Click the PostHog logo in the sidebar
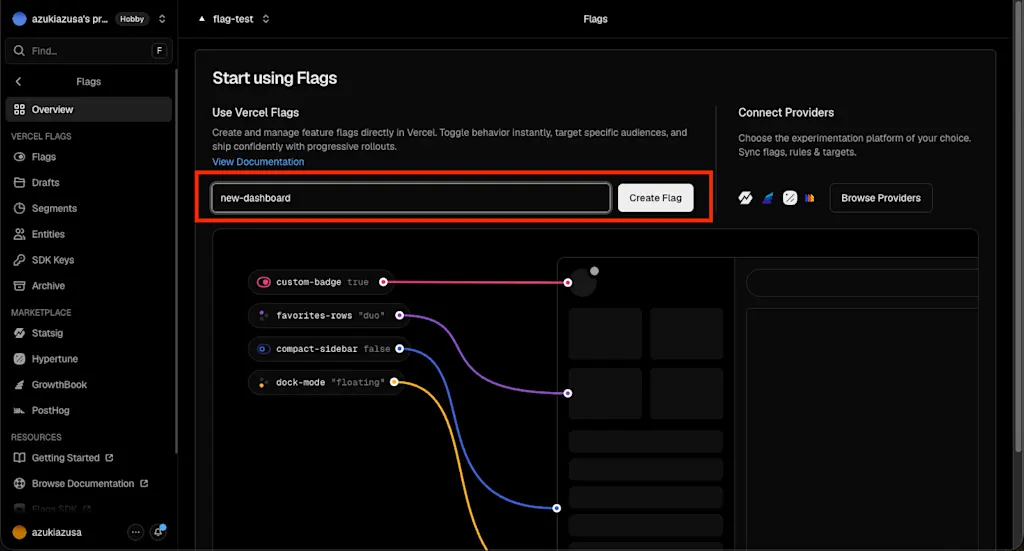Image resolution: width=1024 pixels, height=551 pixels. [20, 411]
